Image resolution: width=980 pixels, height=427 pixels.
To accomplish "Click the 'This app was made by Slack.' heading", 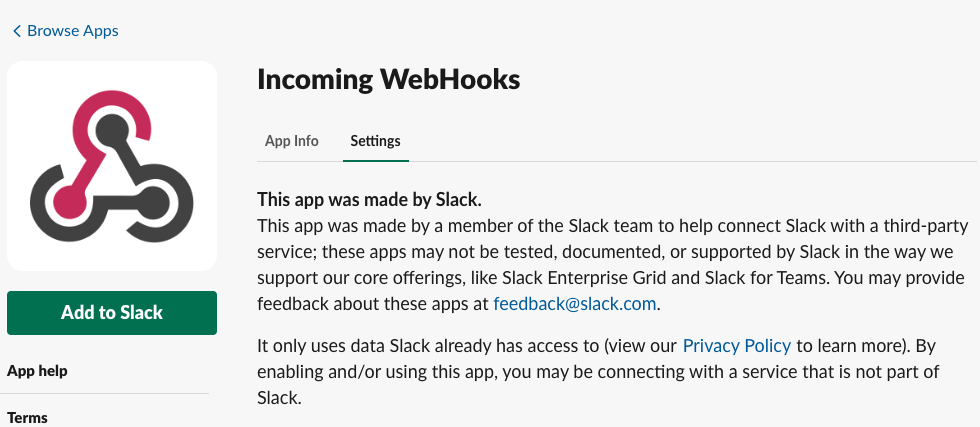I will [376, 199].
